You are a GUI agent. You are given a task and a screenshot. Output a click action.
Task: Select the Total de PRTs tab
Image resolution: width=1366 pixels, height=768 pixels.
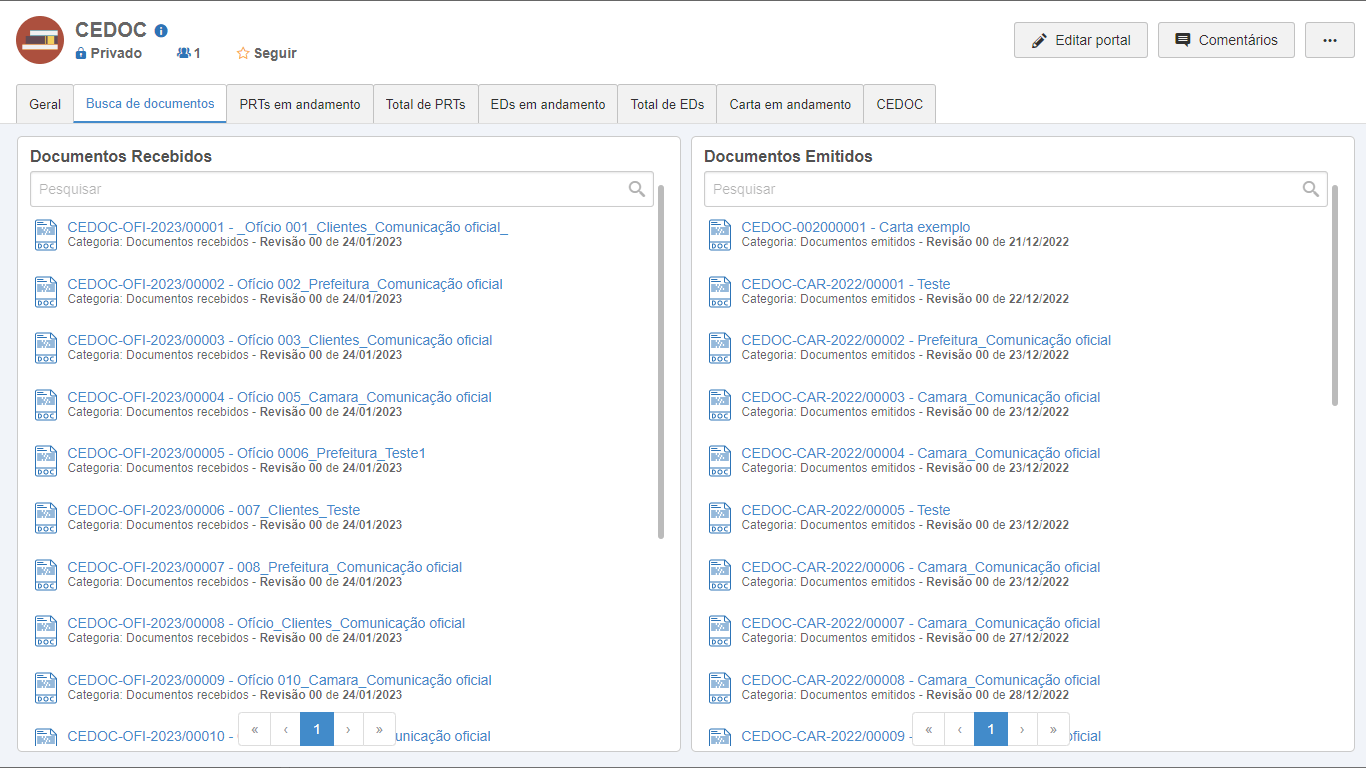click(x=426, y=104)
